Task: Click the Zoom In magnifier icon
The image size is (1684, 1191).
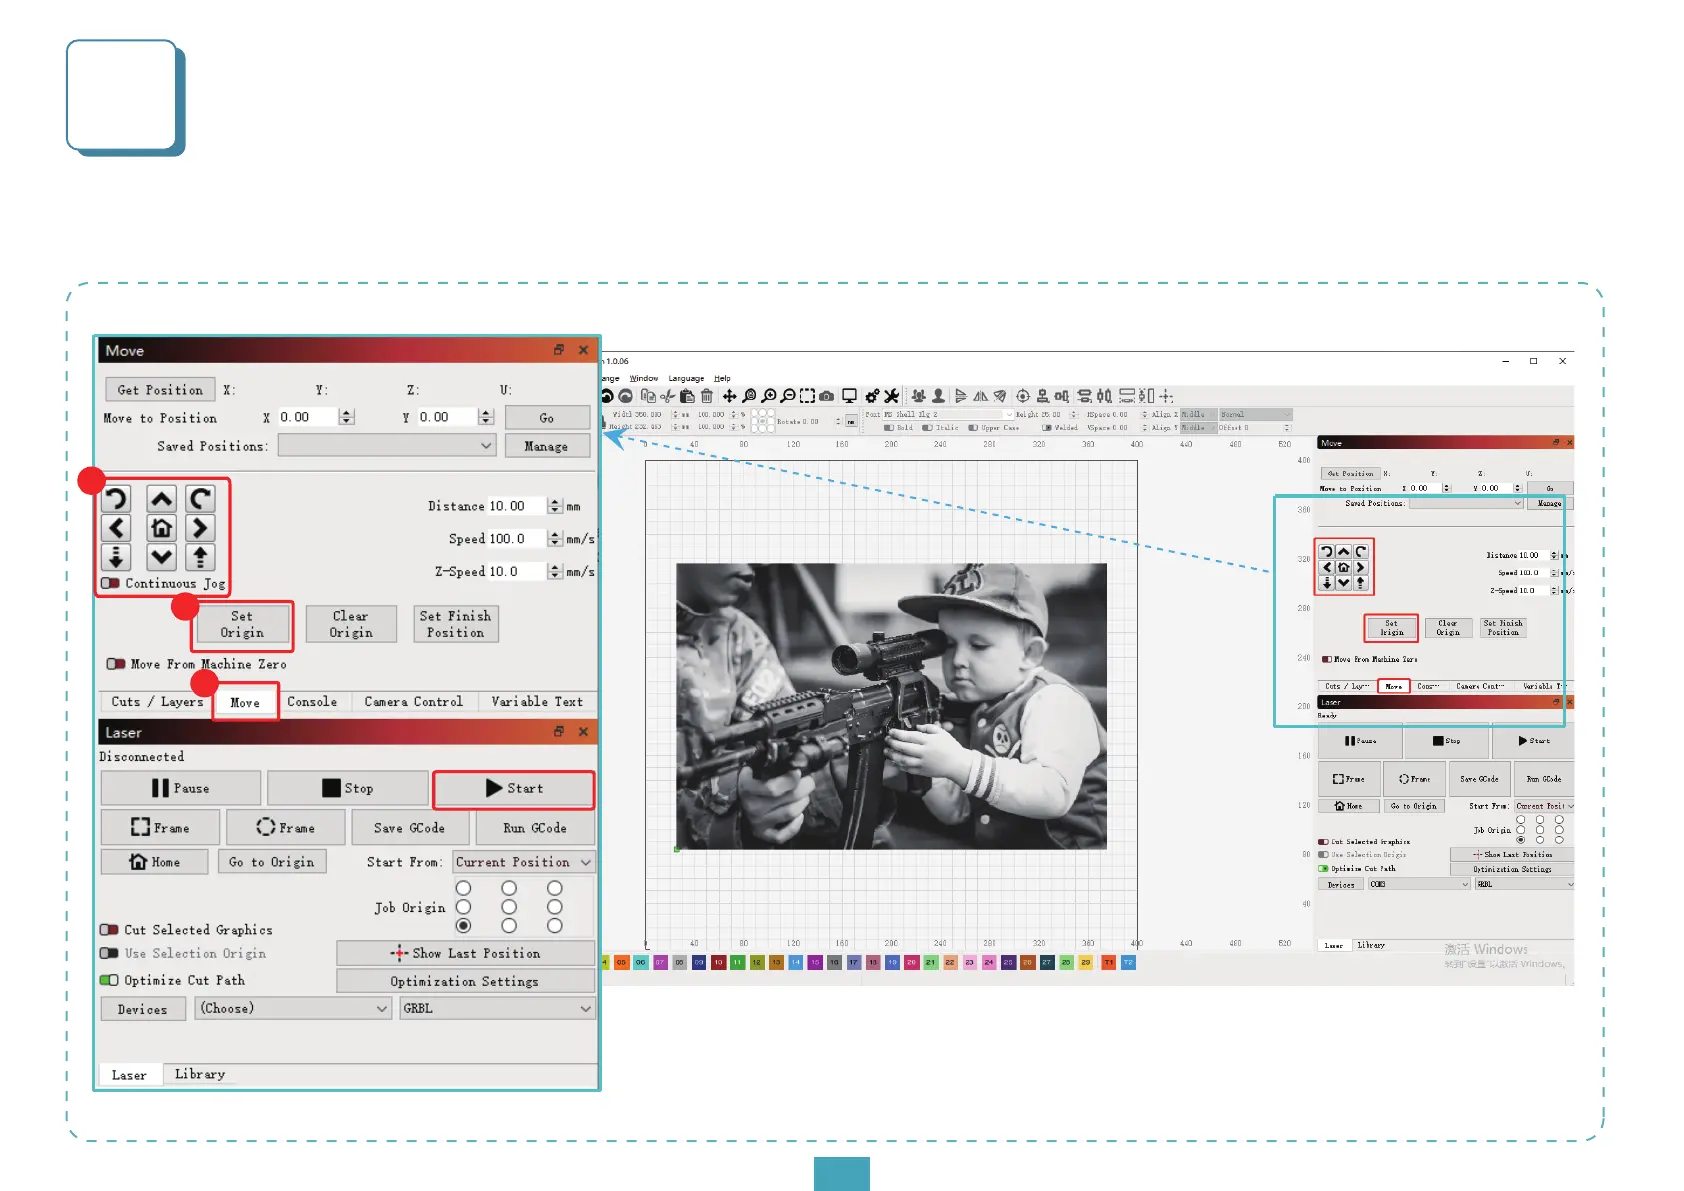Action: click(769, 396)
